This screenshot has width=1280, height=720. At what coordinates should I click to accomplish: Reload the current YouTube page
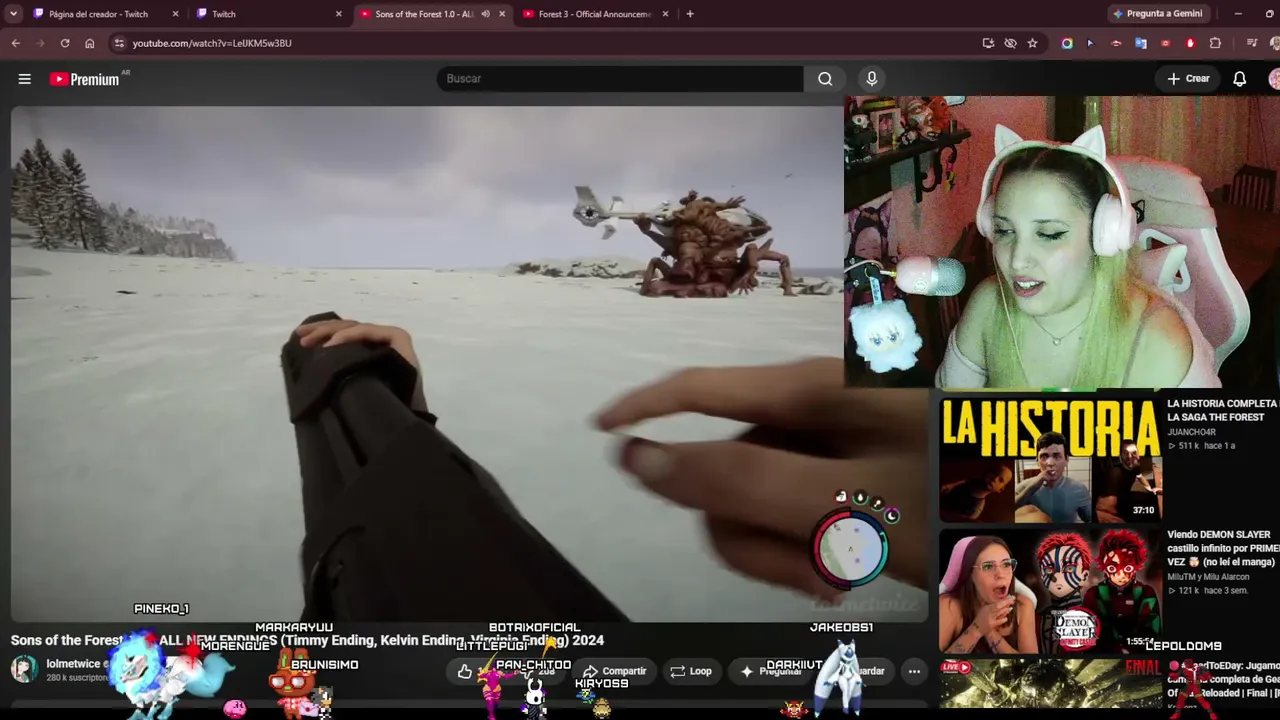(65, 43)
